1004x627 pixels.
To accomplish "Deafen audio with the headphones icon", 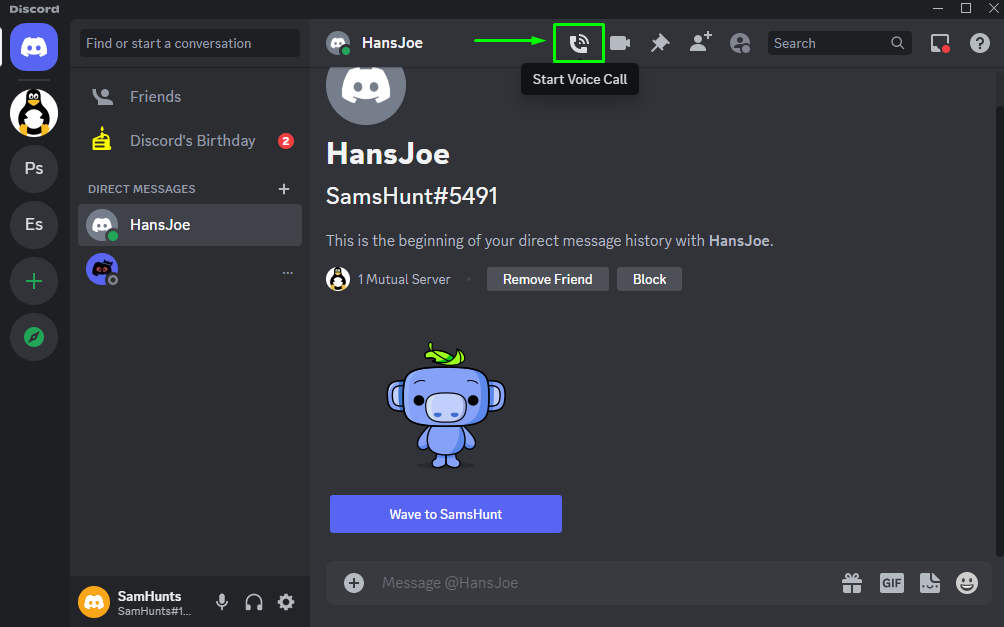I will [x=254, y=602].
